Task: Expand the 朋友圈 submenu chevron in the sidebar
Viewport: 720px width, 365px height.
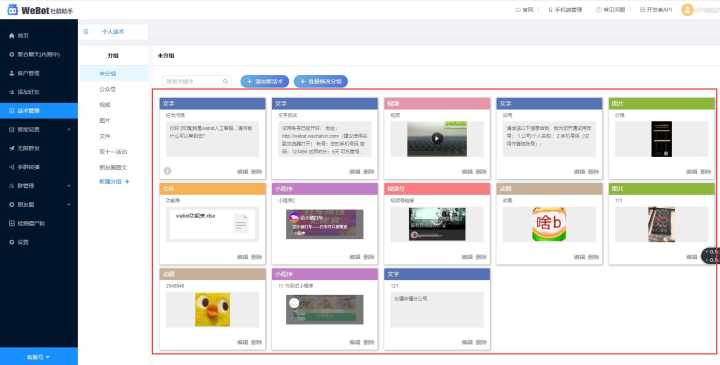Action: pos(69,204)
